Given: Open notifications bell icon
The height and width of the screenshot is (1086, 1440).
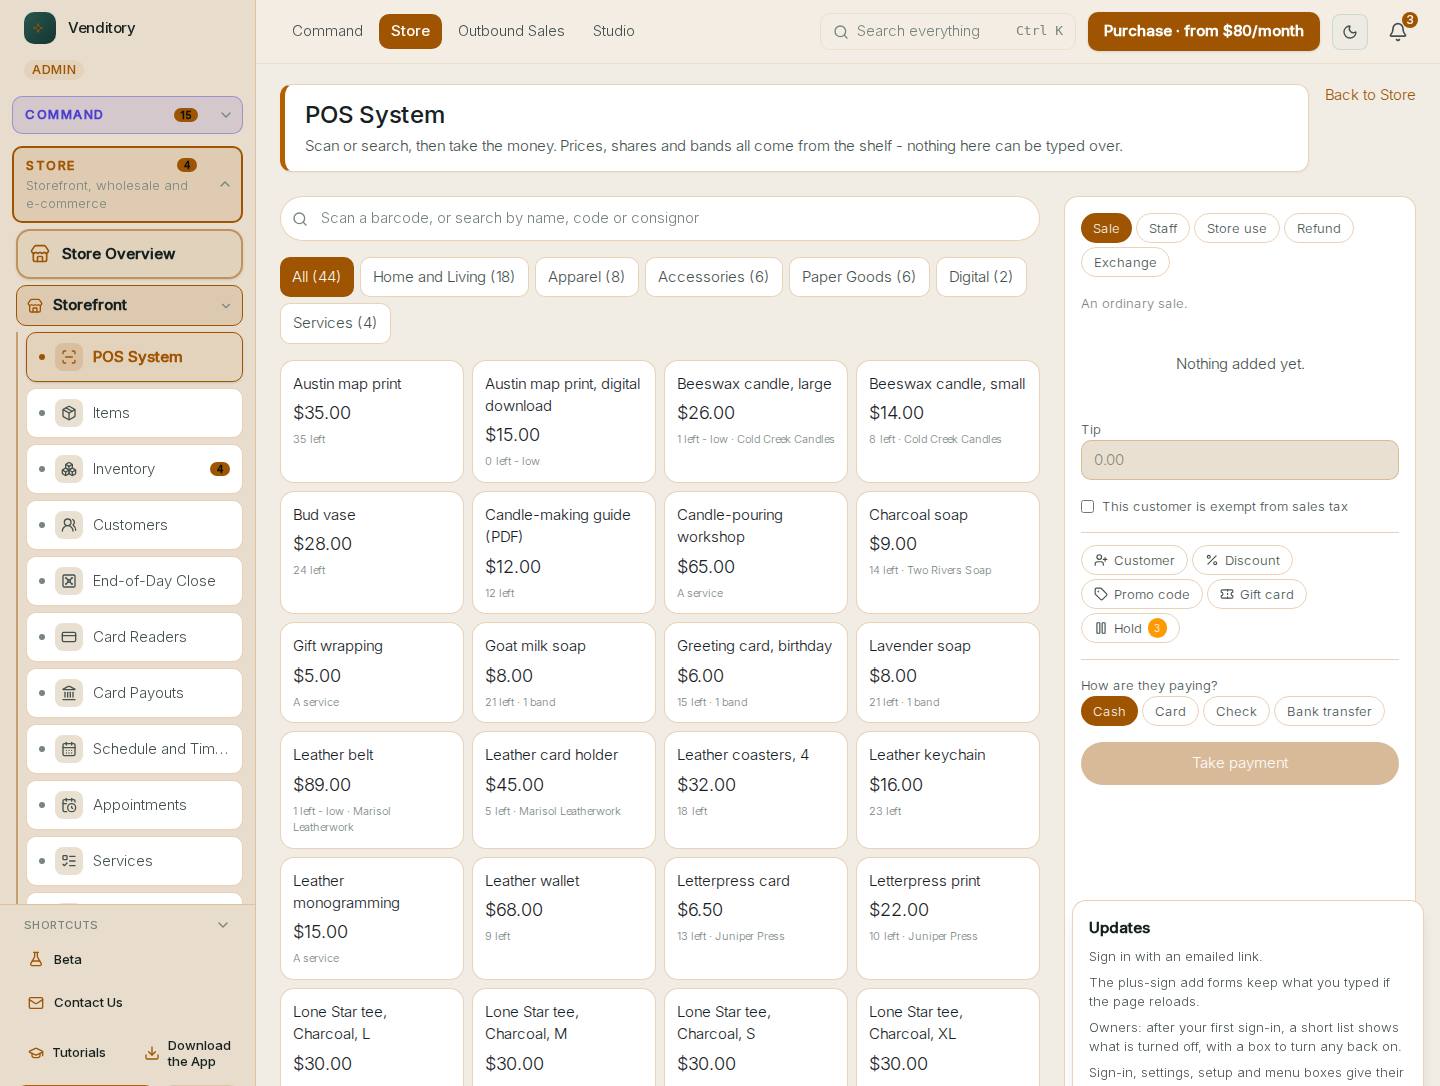Looking at the screenshot, I should coord(1398,32).
